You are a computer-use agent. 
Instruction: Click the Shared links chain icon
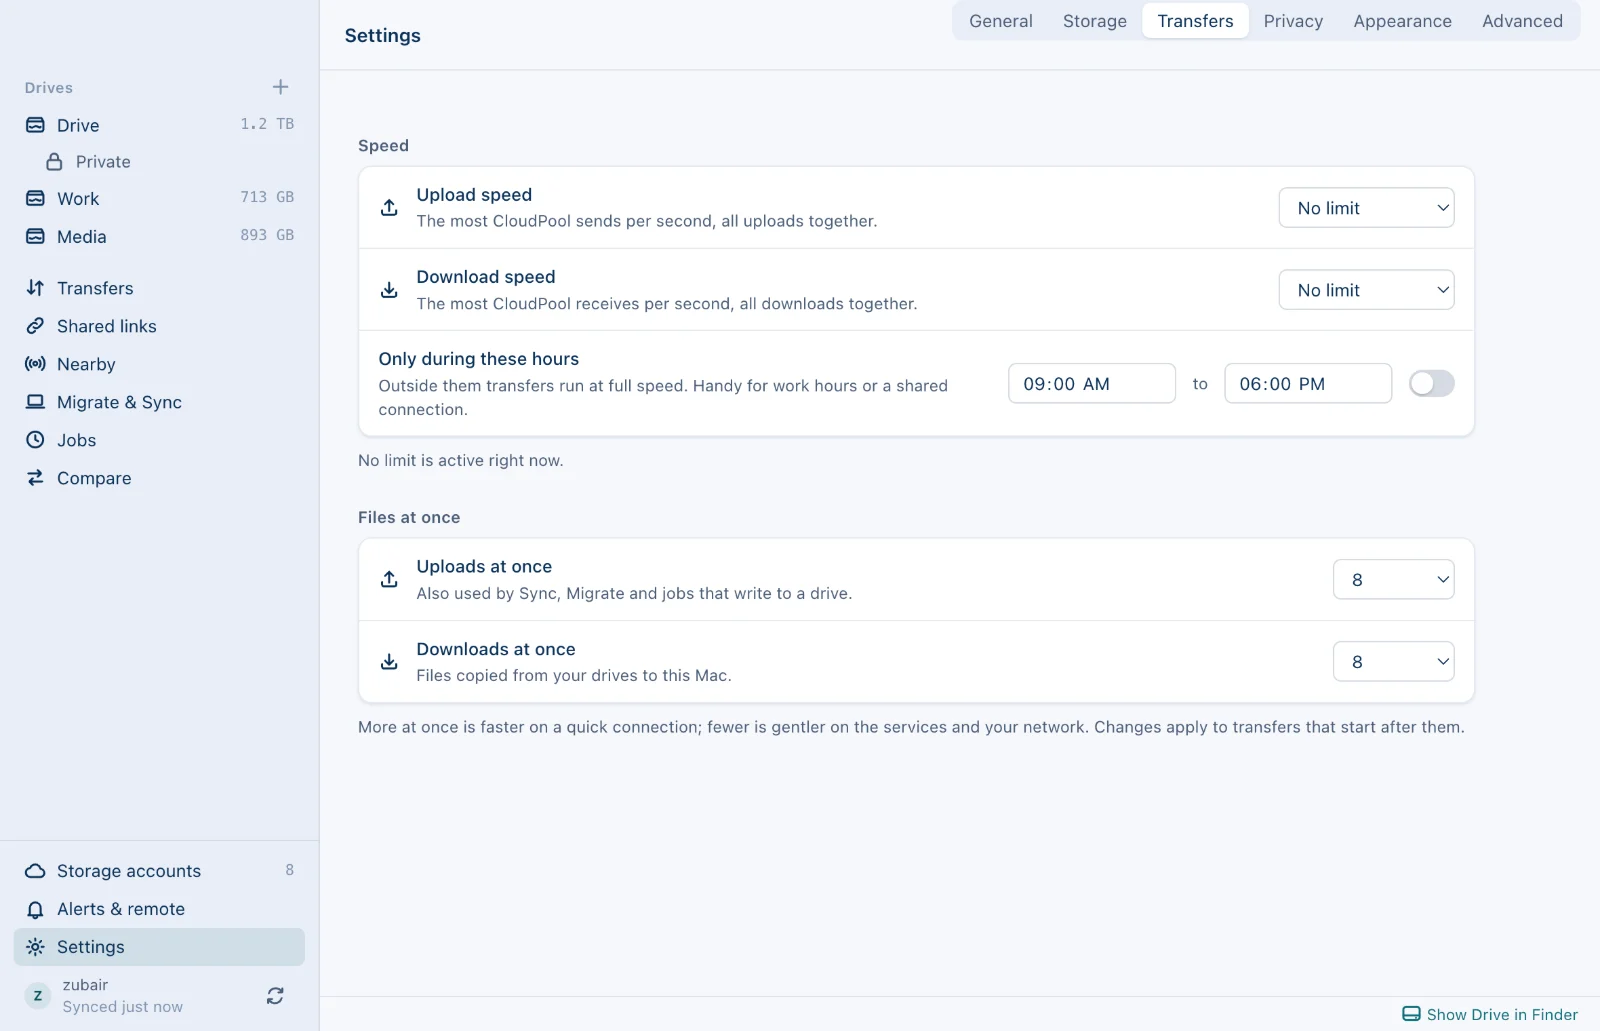35,326
